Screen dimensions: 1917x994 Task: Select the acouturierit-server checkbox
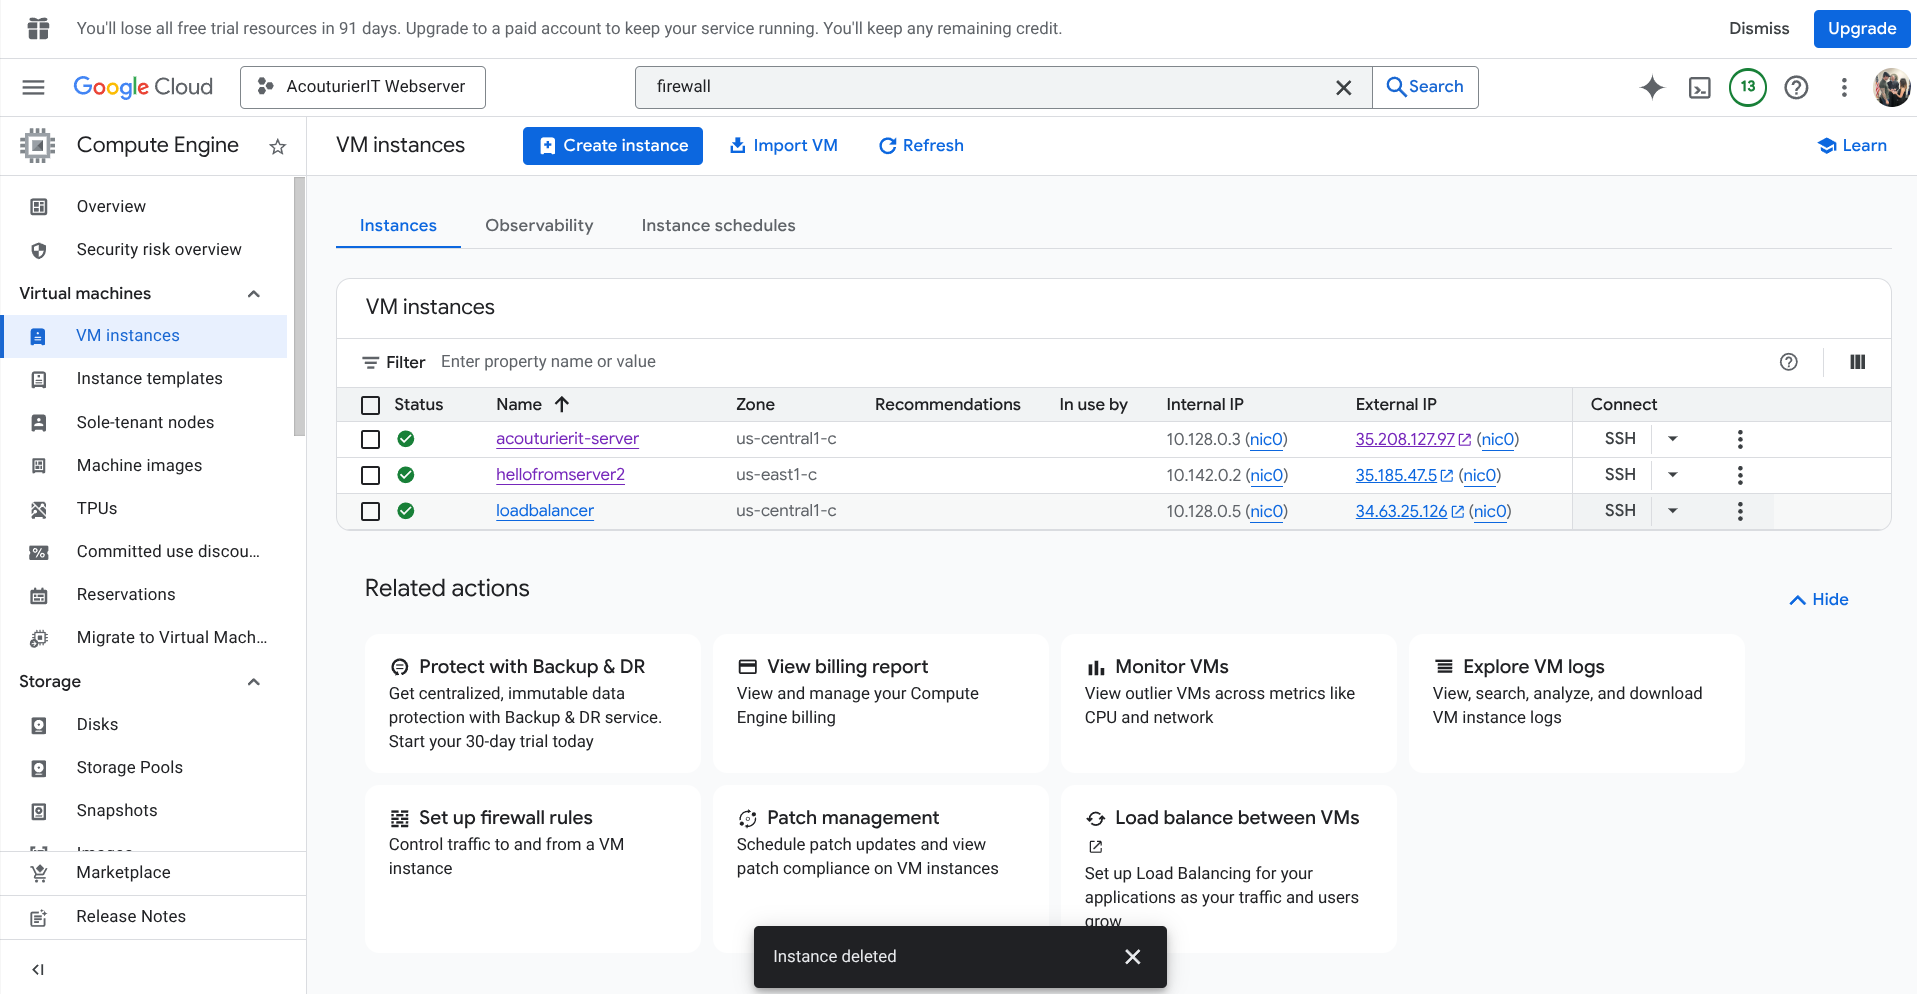coord(371,439)
